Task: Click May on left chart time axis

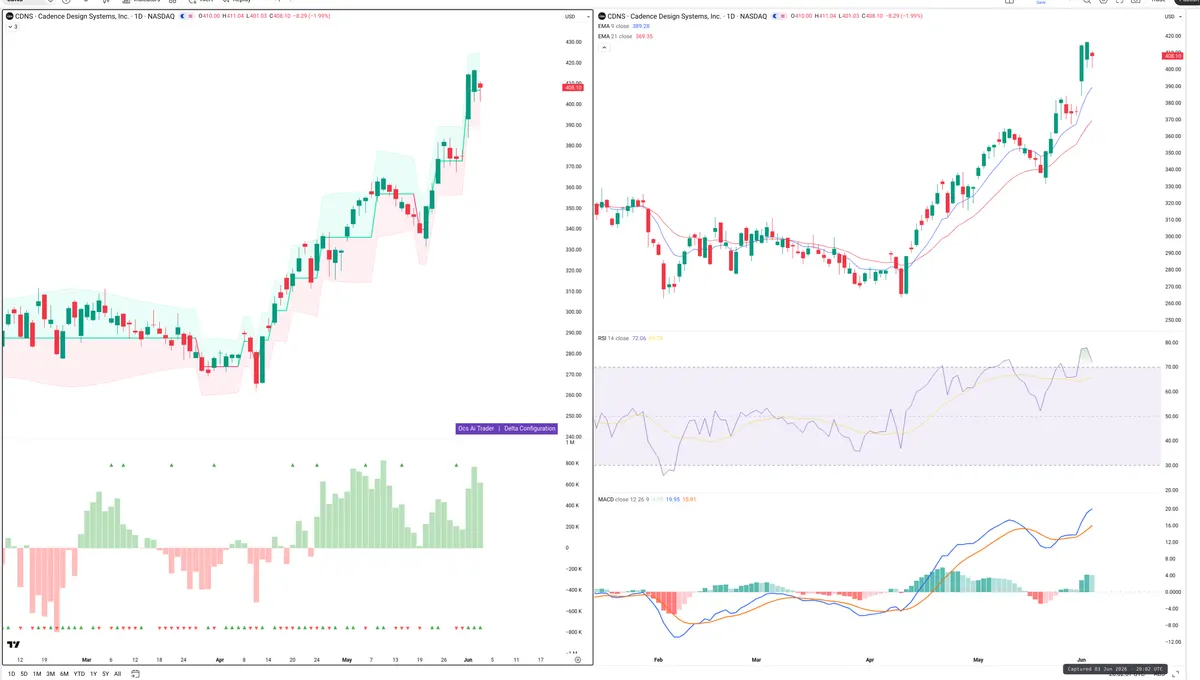Action: click(x=347, y=660)
